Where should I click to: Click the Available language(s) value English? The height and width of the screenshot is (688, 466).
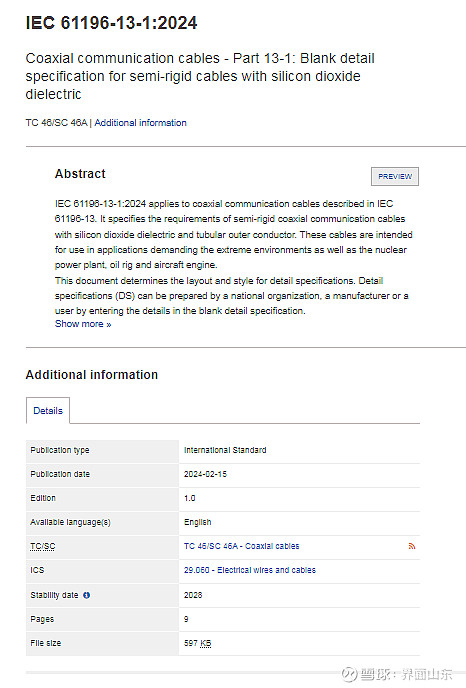pos(197,522)
